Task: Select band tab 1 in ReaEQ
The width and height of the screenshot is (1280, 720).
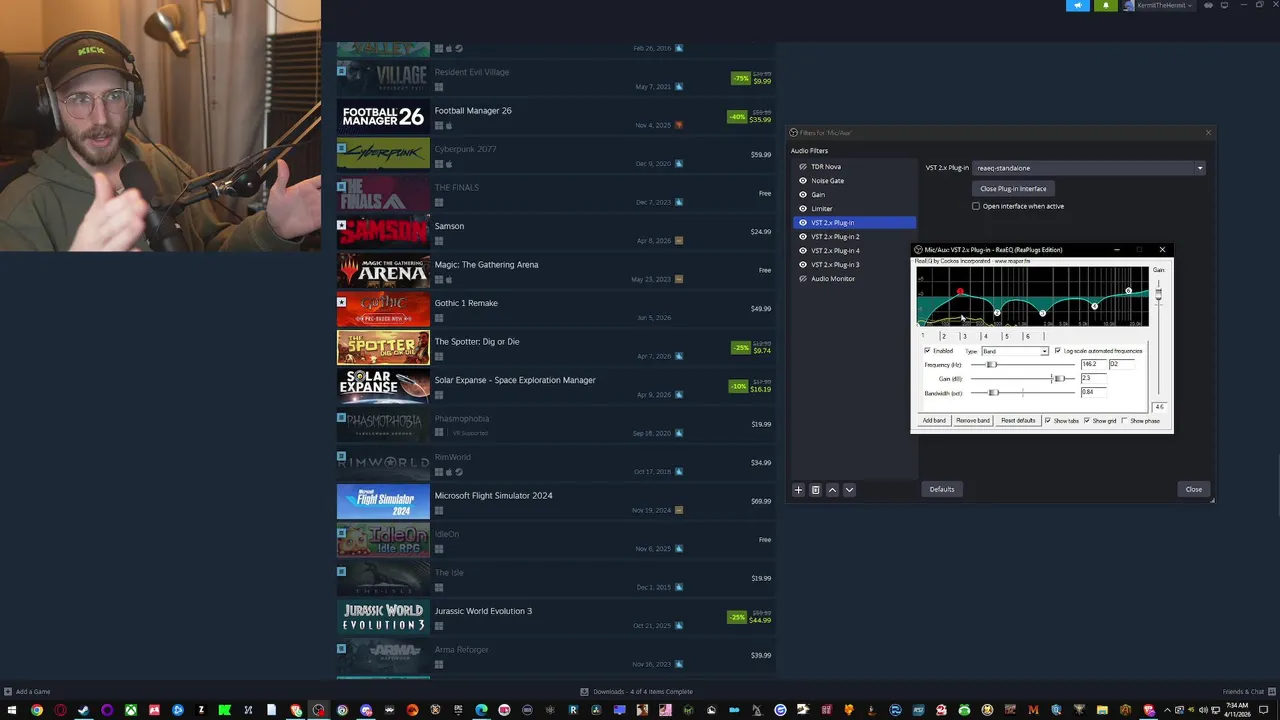Action: point(923,336)
